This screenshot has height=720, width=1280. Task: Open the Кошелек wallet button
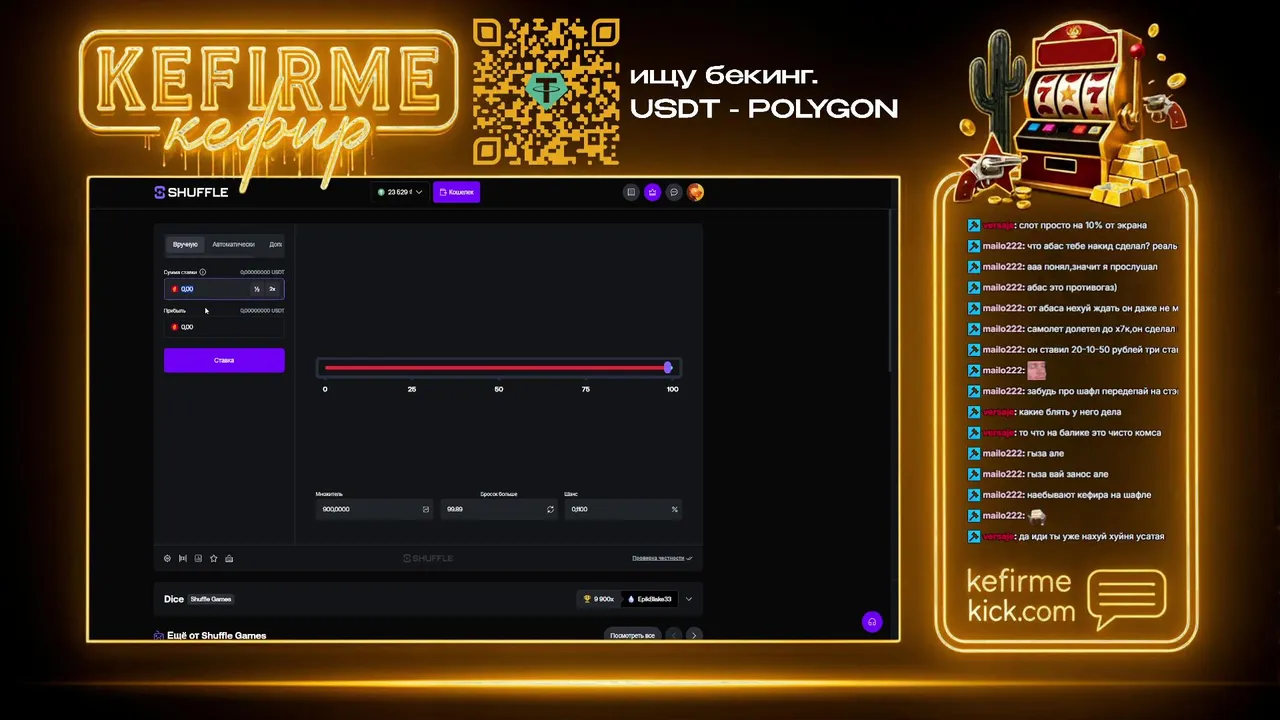(456, 192)
